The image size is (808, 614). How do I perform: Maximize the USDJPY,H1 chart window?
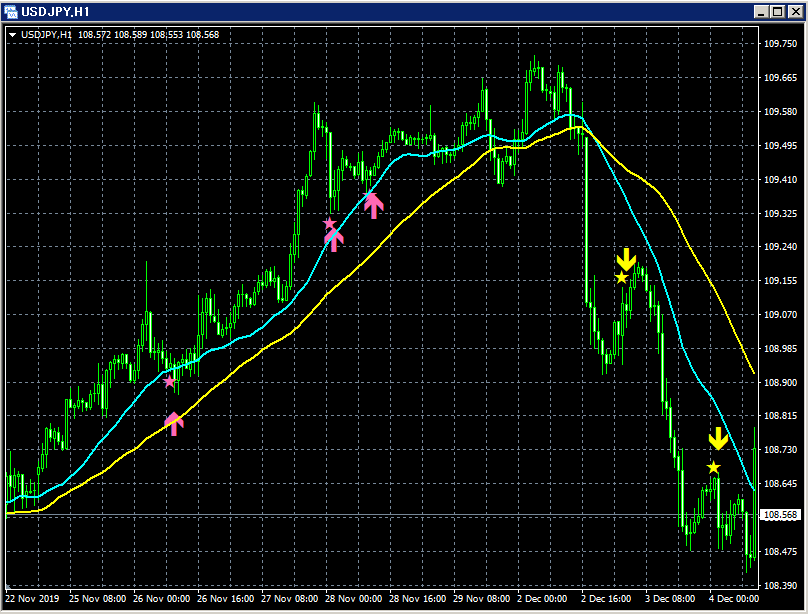[778, 11]
